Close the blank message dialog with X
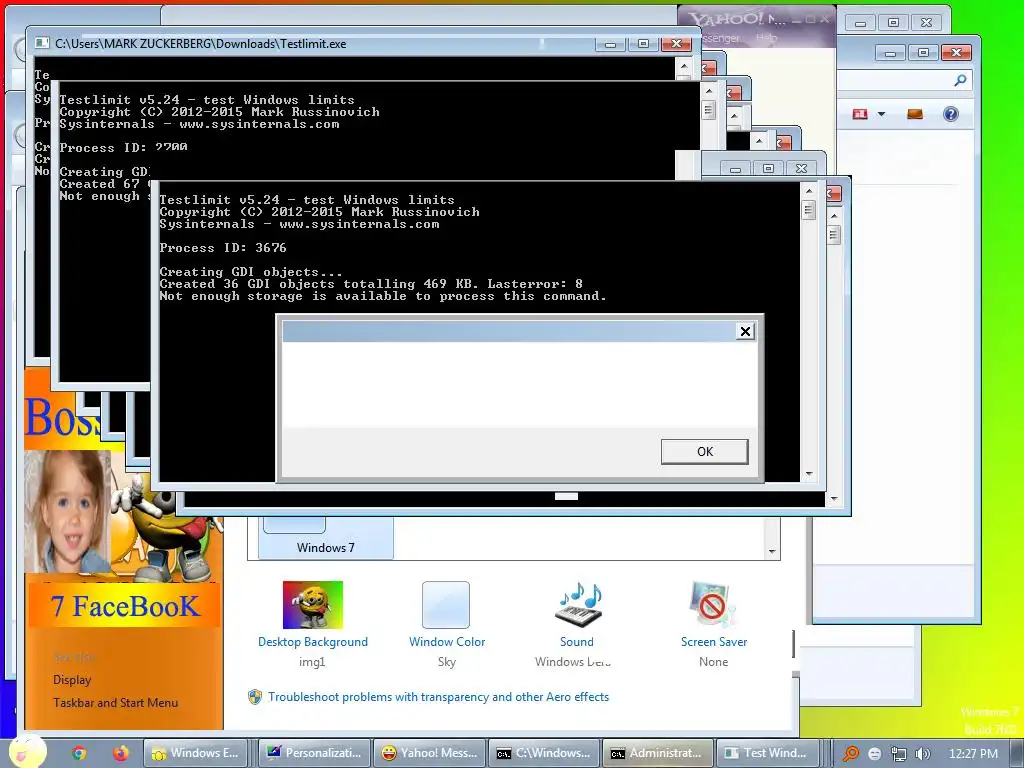 tap(745, 331)
